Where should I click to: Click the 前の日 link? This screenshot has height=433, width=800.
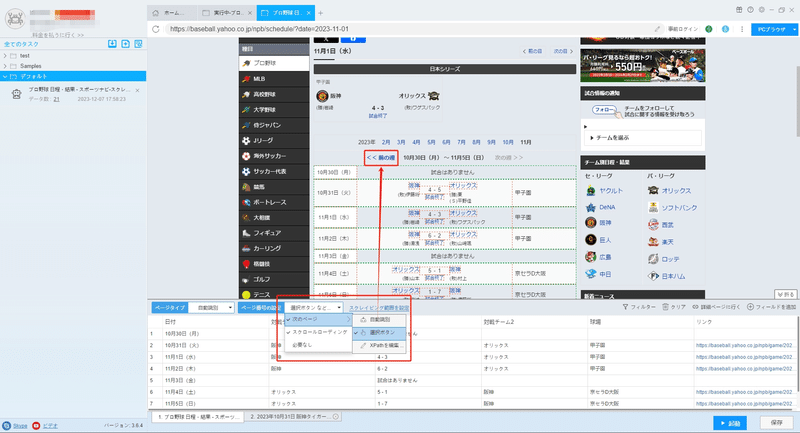[532, 52]
